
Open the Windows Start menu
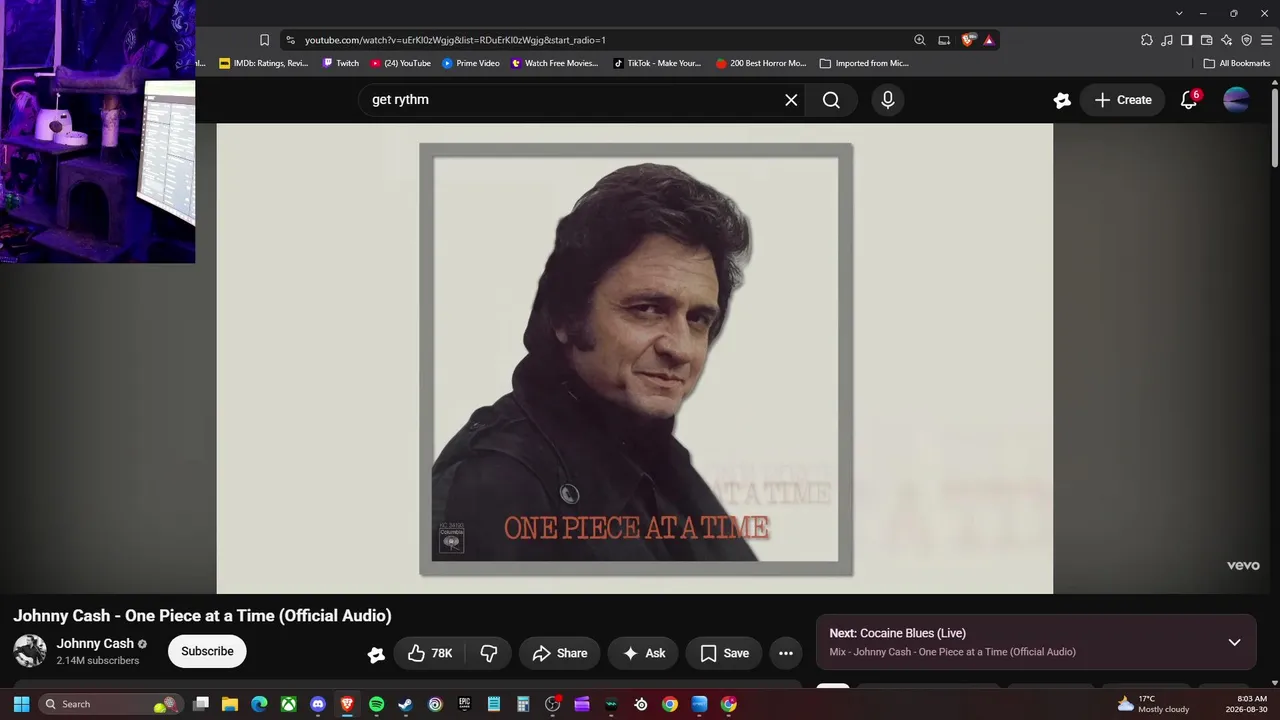(x=21, y=704)
